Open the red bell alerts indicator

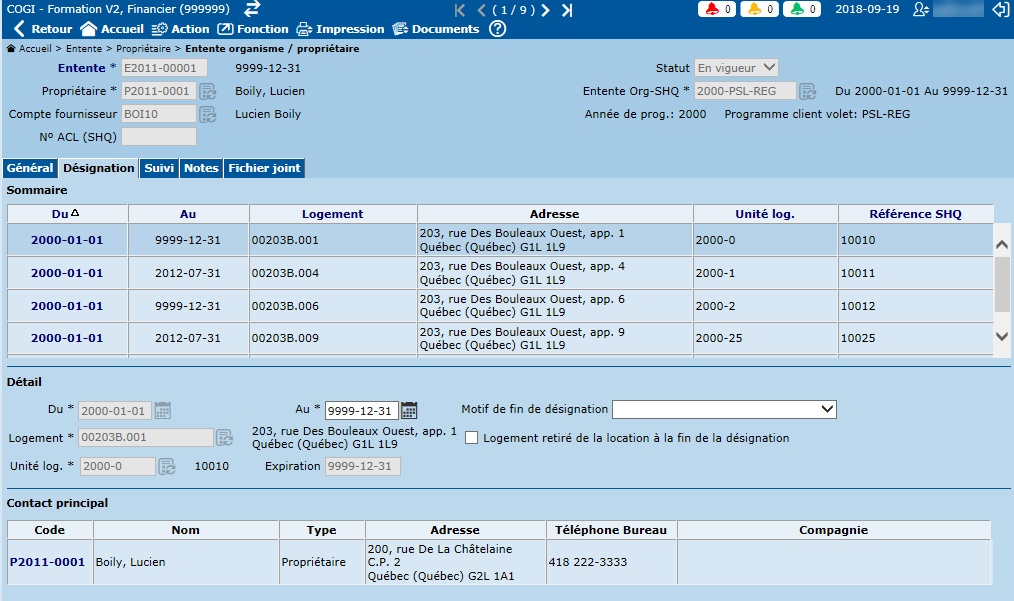click(x=719, y=9)
